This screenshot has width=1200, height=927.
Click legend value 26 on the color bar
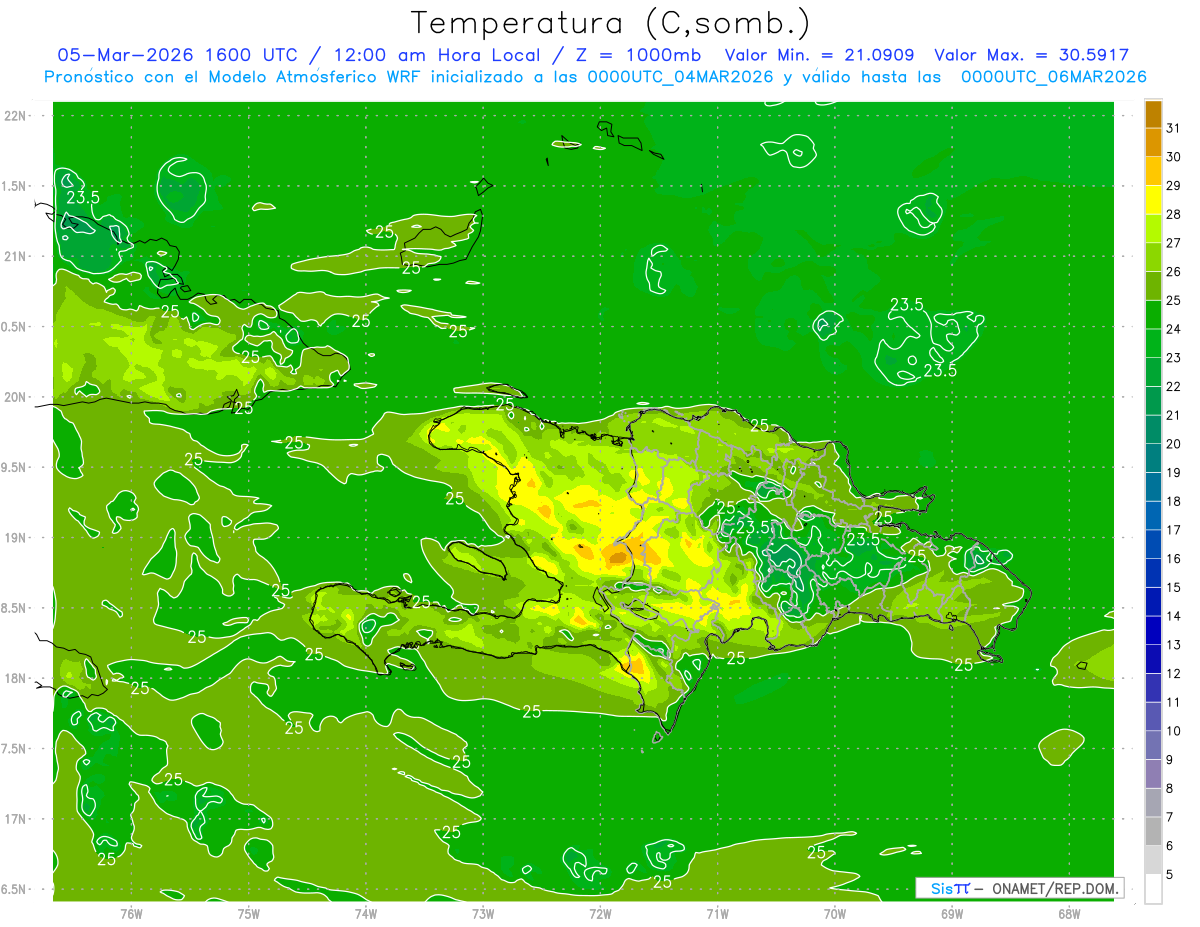click(x=1174, y=272)
